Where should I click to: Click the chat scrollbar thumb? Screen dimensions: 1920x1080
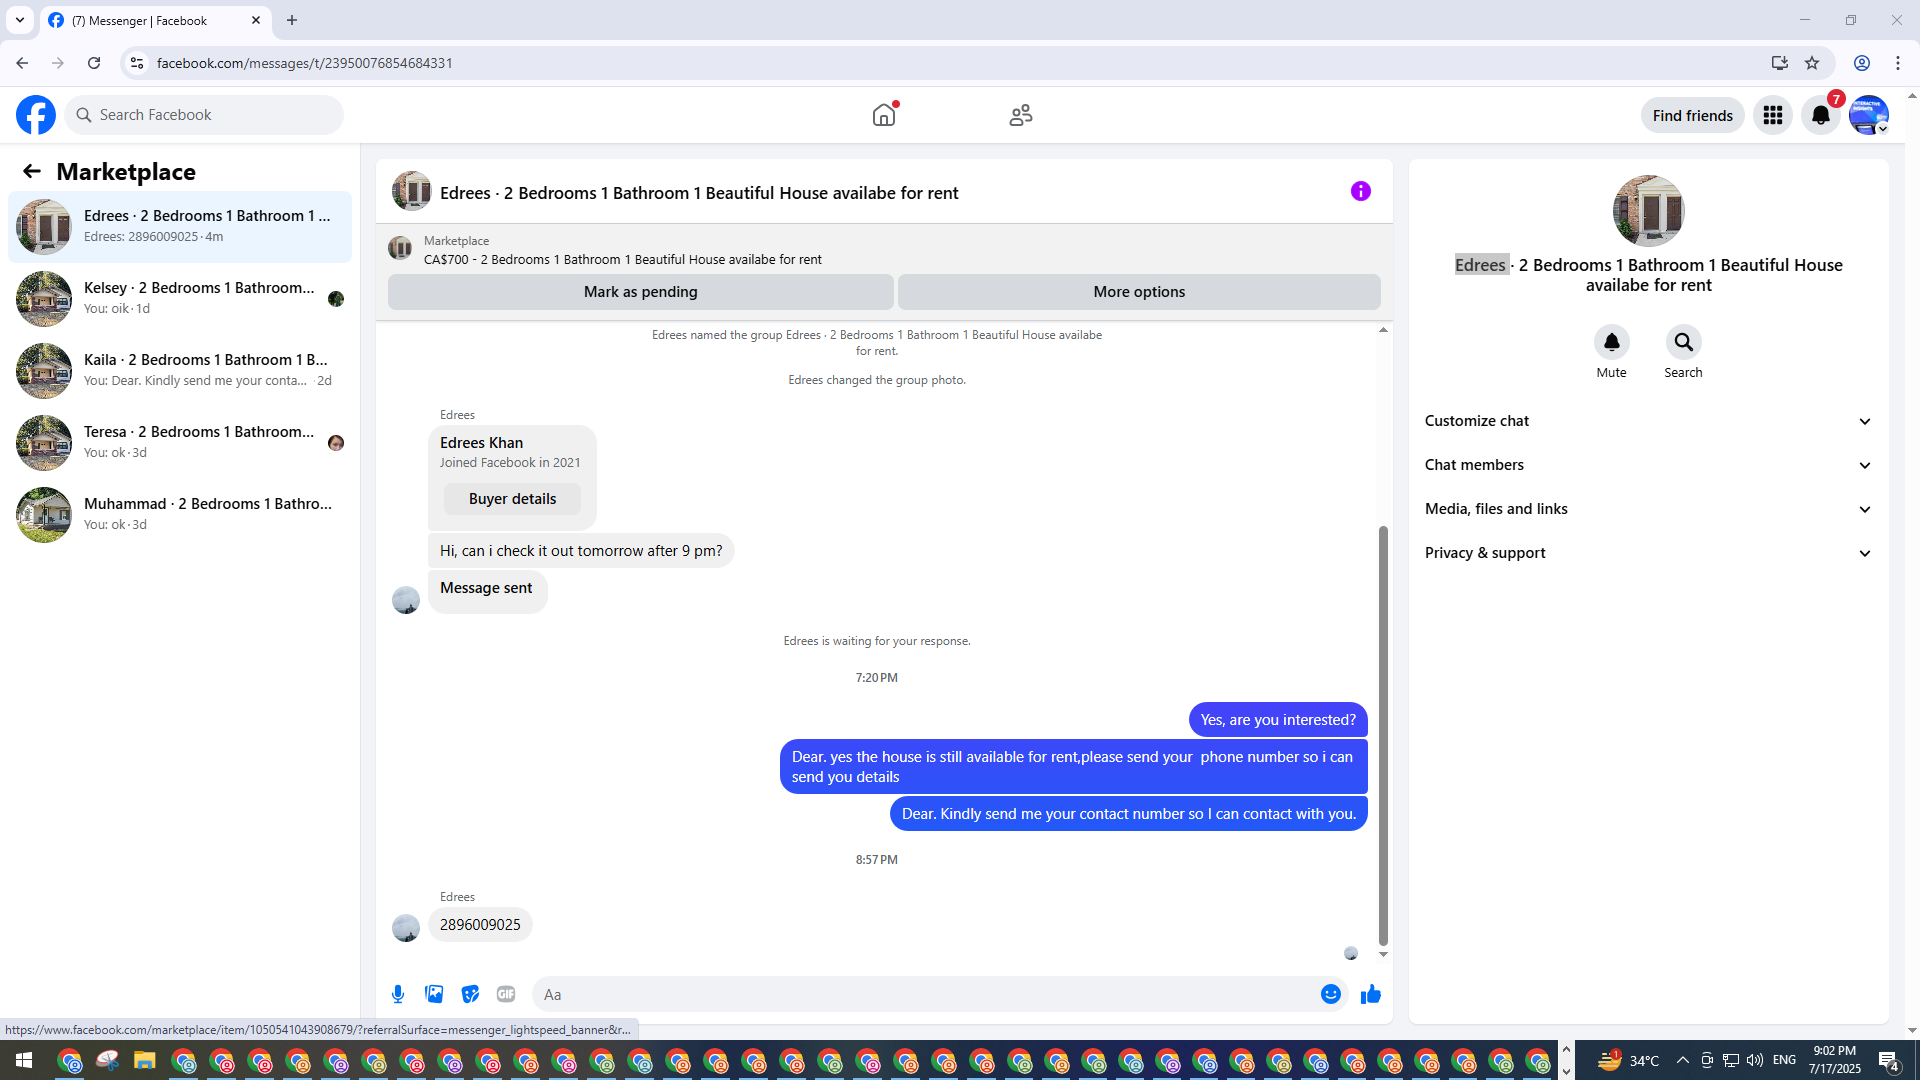1383,735
